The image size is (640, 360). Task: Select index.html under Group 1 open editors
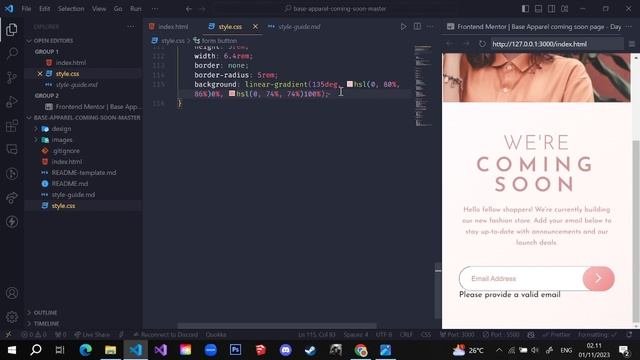click(71, 63)
